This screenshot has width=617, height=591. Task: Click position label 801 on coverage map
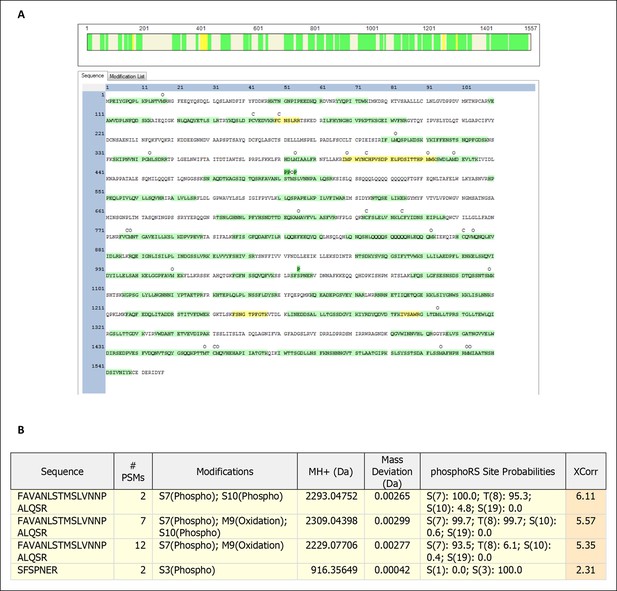click(x=315, y=28)
